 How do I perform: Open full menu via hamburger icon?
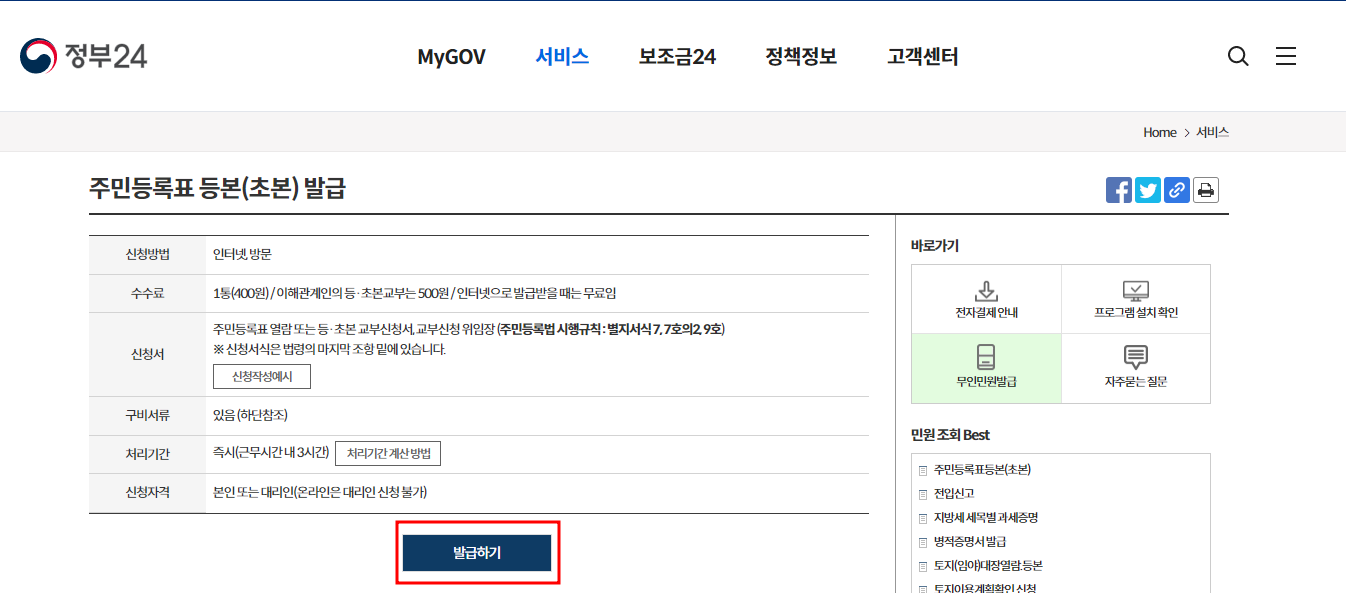pos(1286,57)
